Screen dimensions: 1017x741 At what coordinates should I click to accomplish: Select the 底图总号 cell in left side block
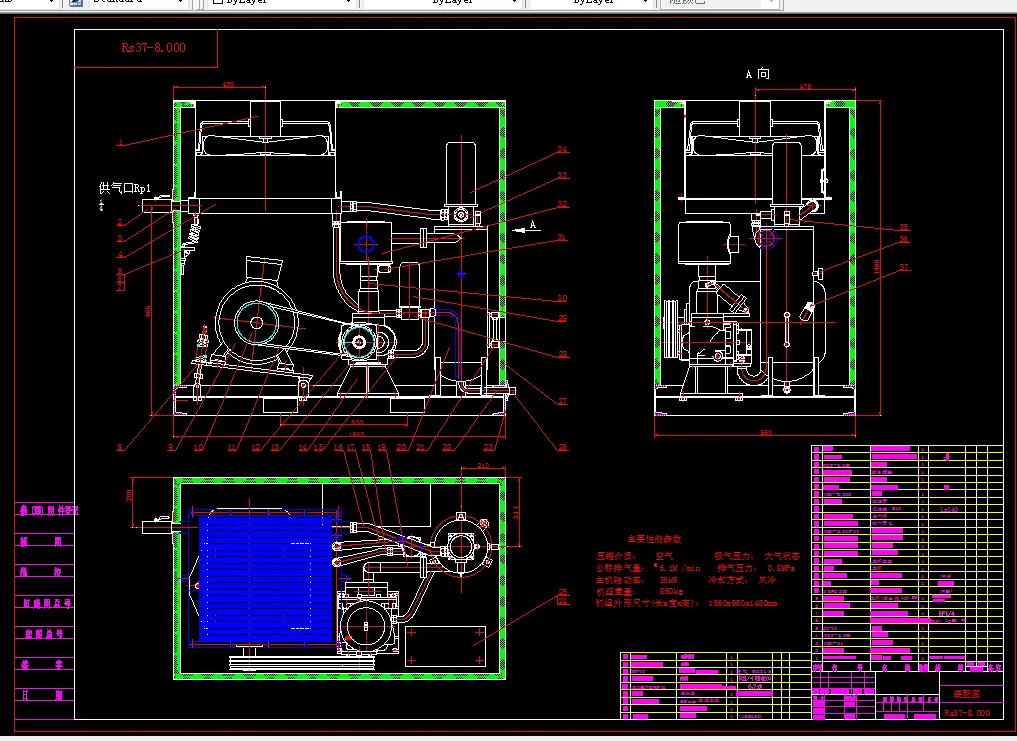43,633
